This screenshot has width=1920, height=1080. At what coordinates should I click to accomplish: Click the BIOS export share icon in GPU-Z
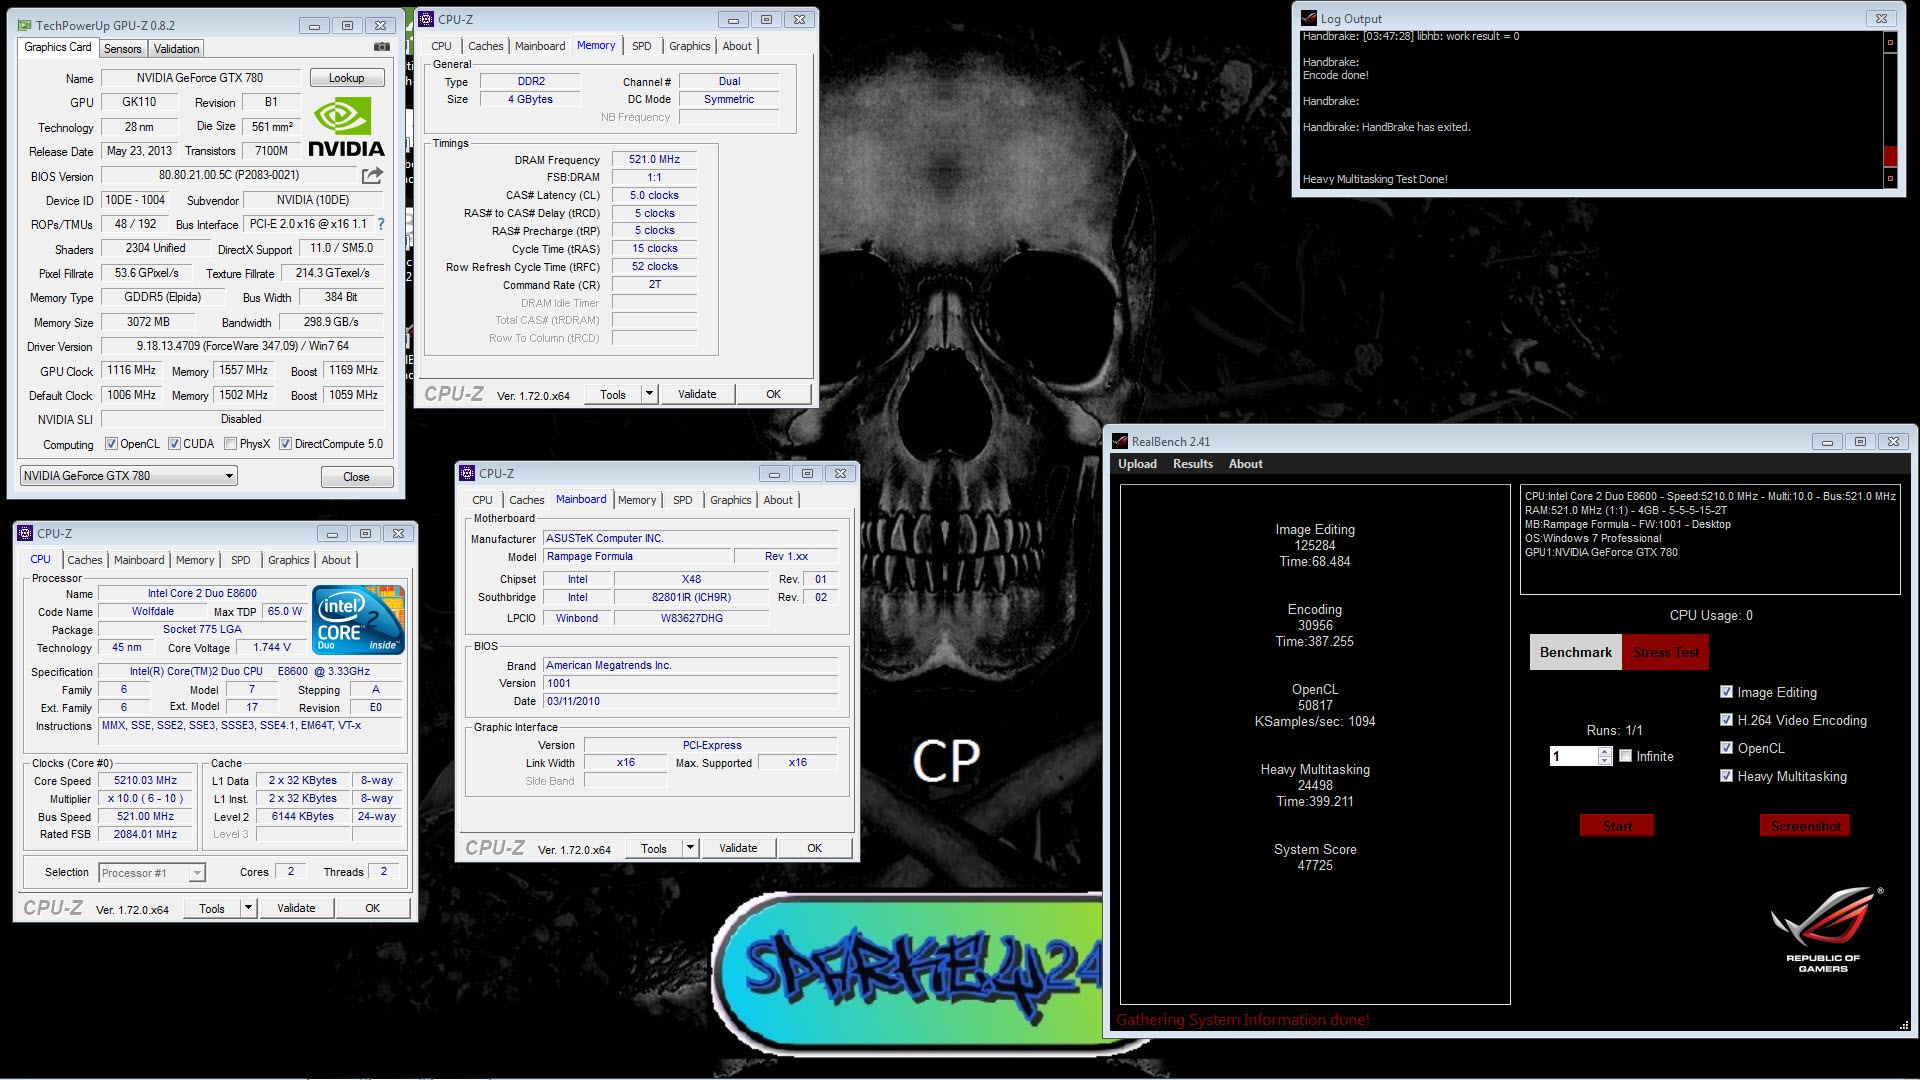point(372,175)
